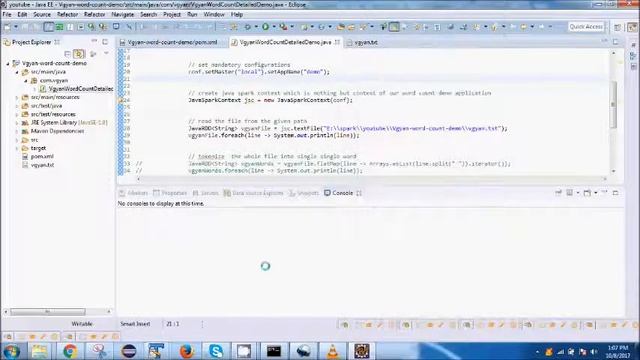Screen dimensions: 640x360
Task: Open the Run button dropdown arrow
Action: point(274,27)
